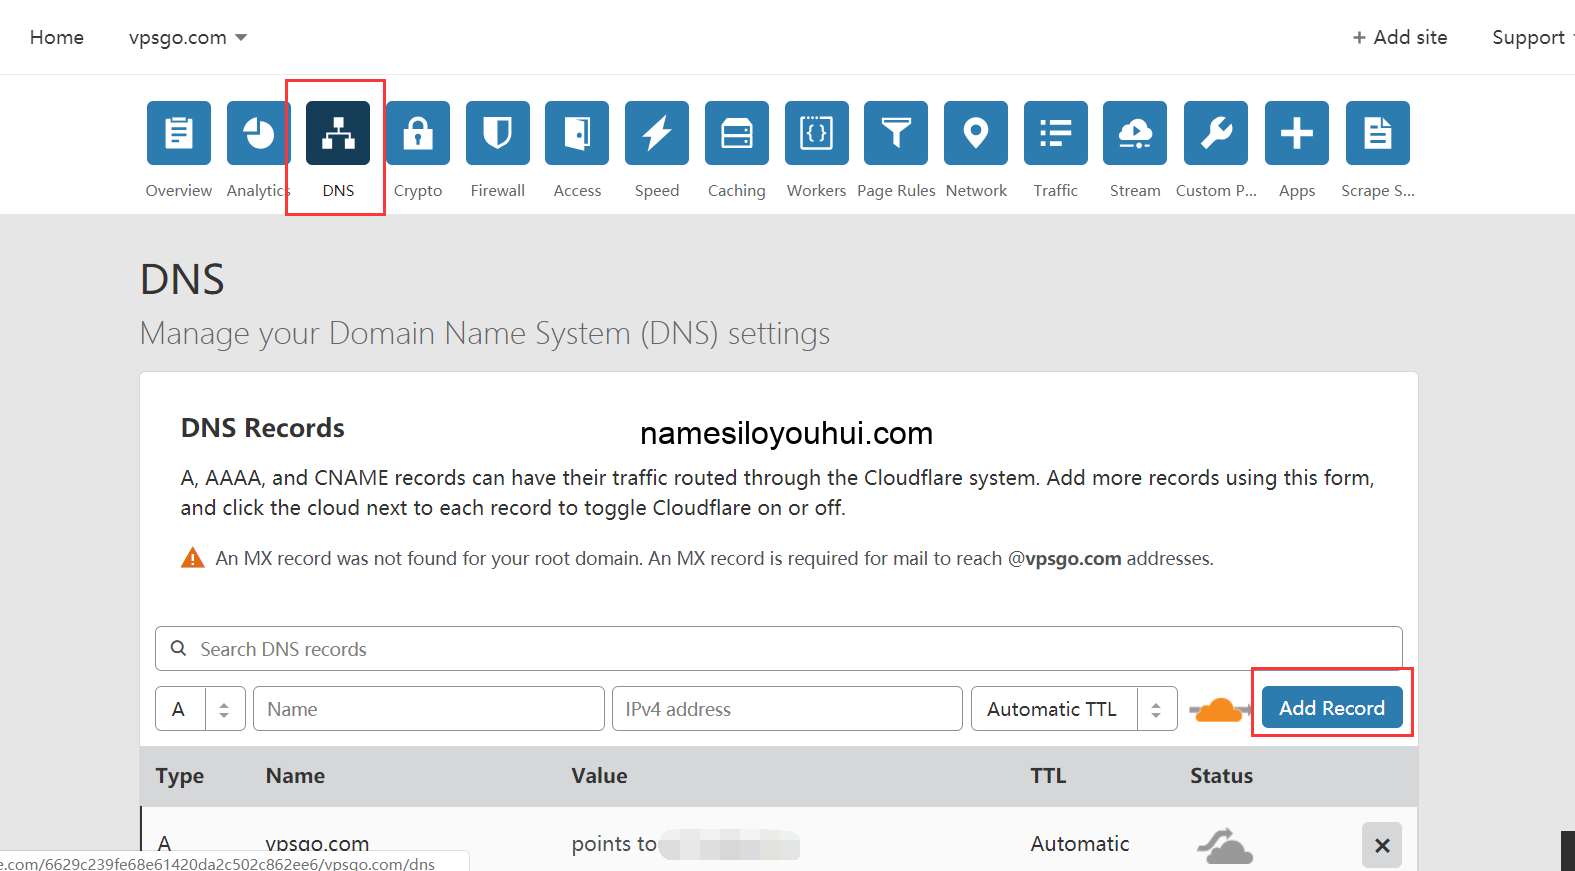
Task: Open the Page Rules funnel icon
Action: (x=896, y=133)
